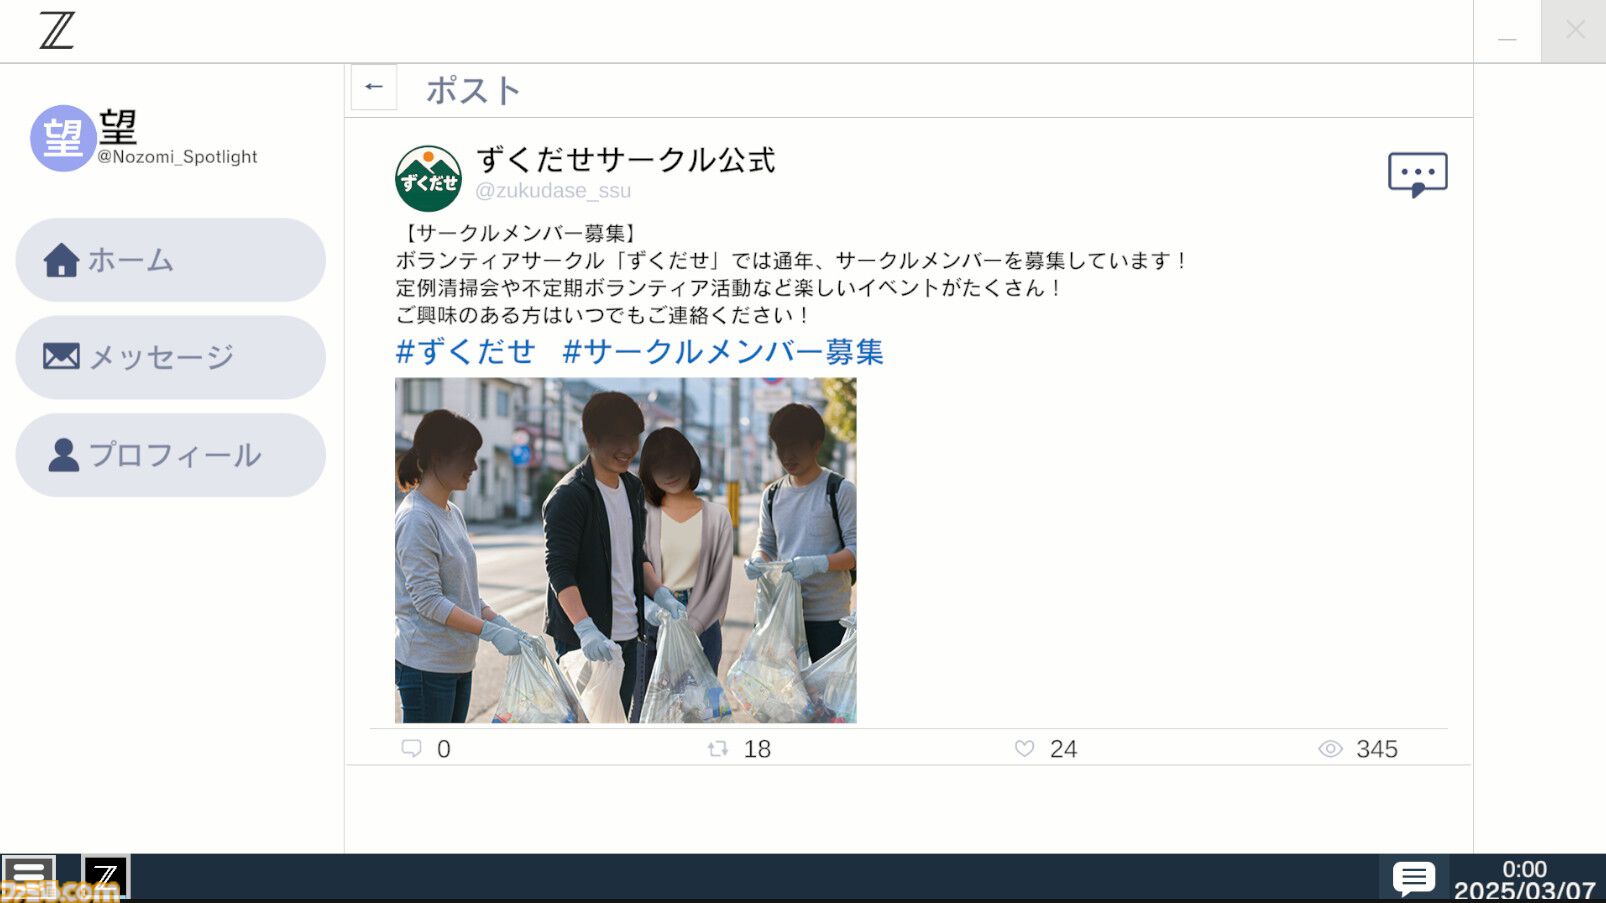Click the @Nozomi_Spotlight username

pyautogui.click(x=177, y=156)
